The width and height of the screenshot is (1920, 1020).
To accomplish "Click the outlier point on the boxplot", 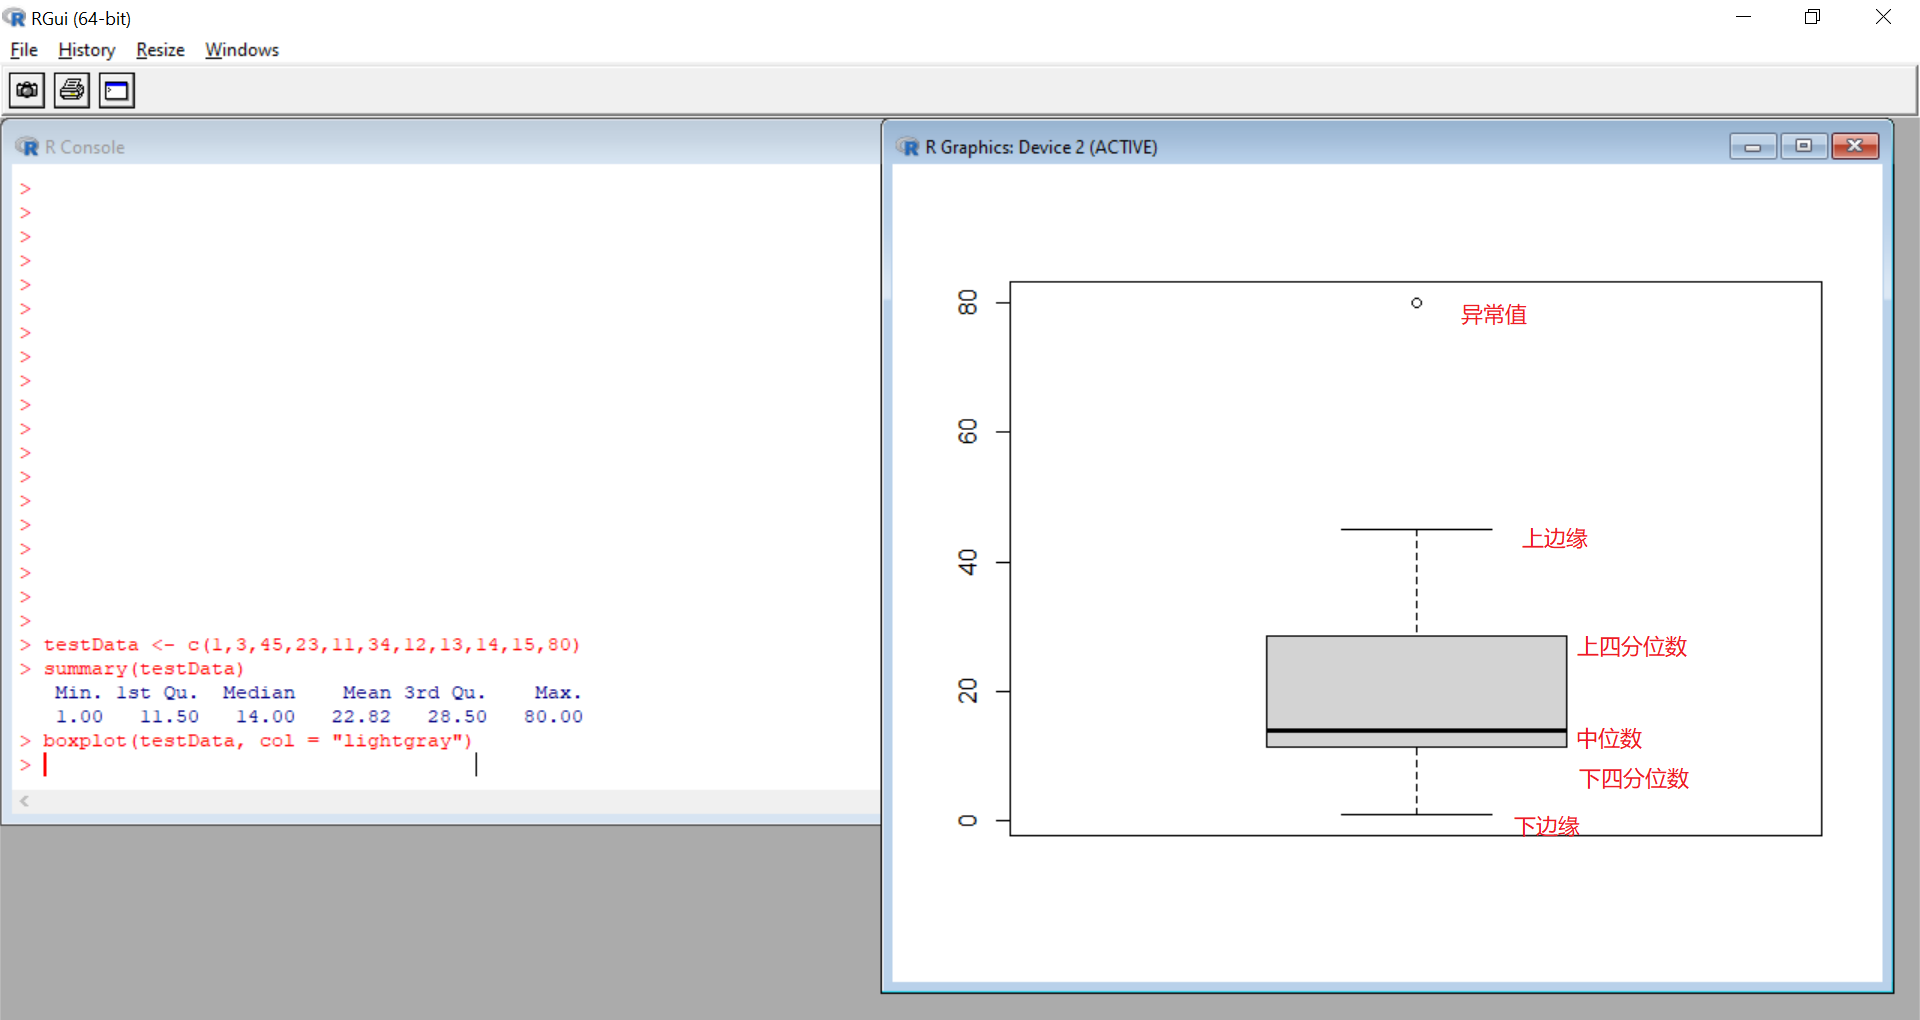I will [1416, 303].
